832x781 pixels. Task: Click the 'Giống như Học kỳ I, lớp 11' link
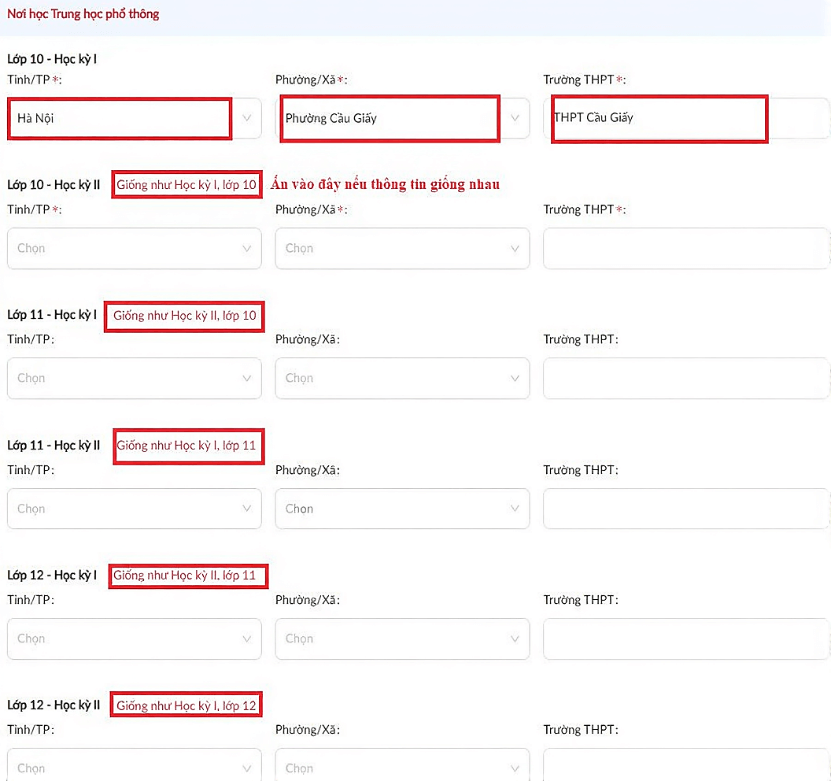point(187,446)
